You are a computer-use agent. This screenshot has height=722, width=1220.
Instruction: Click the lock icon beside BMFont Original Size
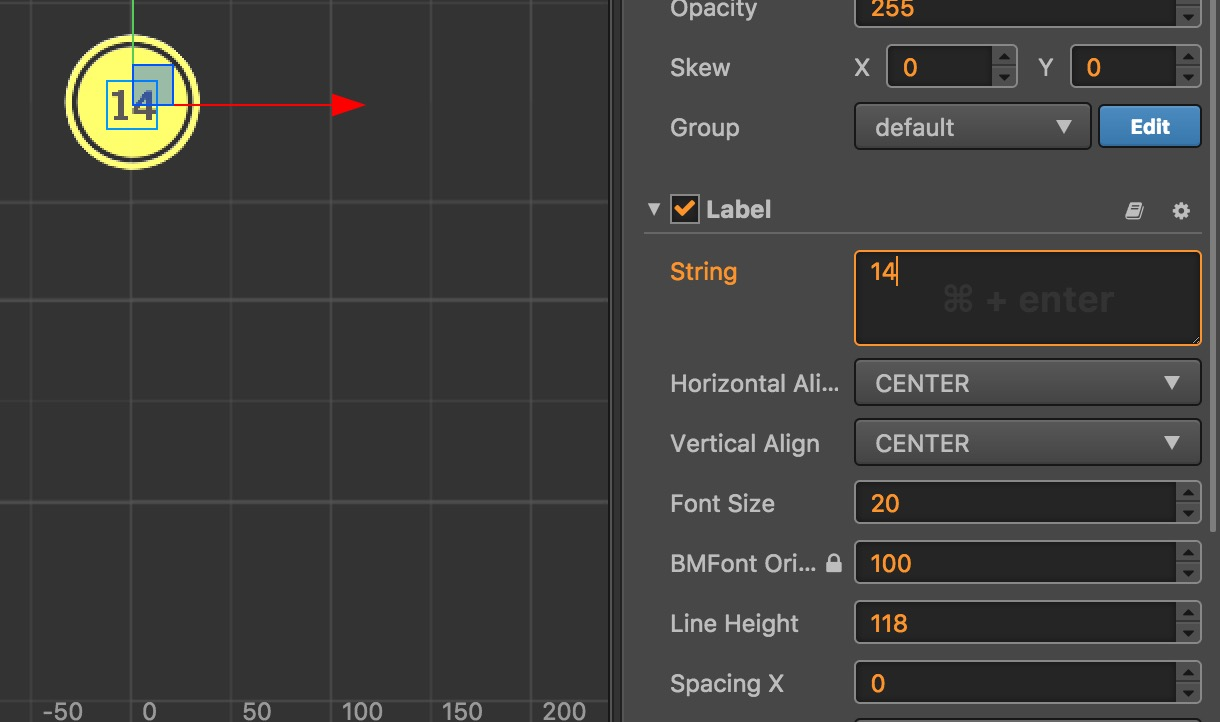coord(833,564)
